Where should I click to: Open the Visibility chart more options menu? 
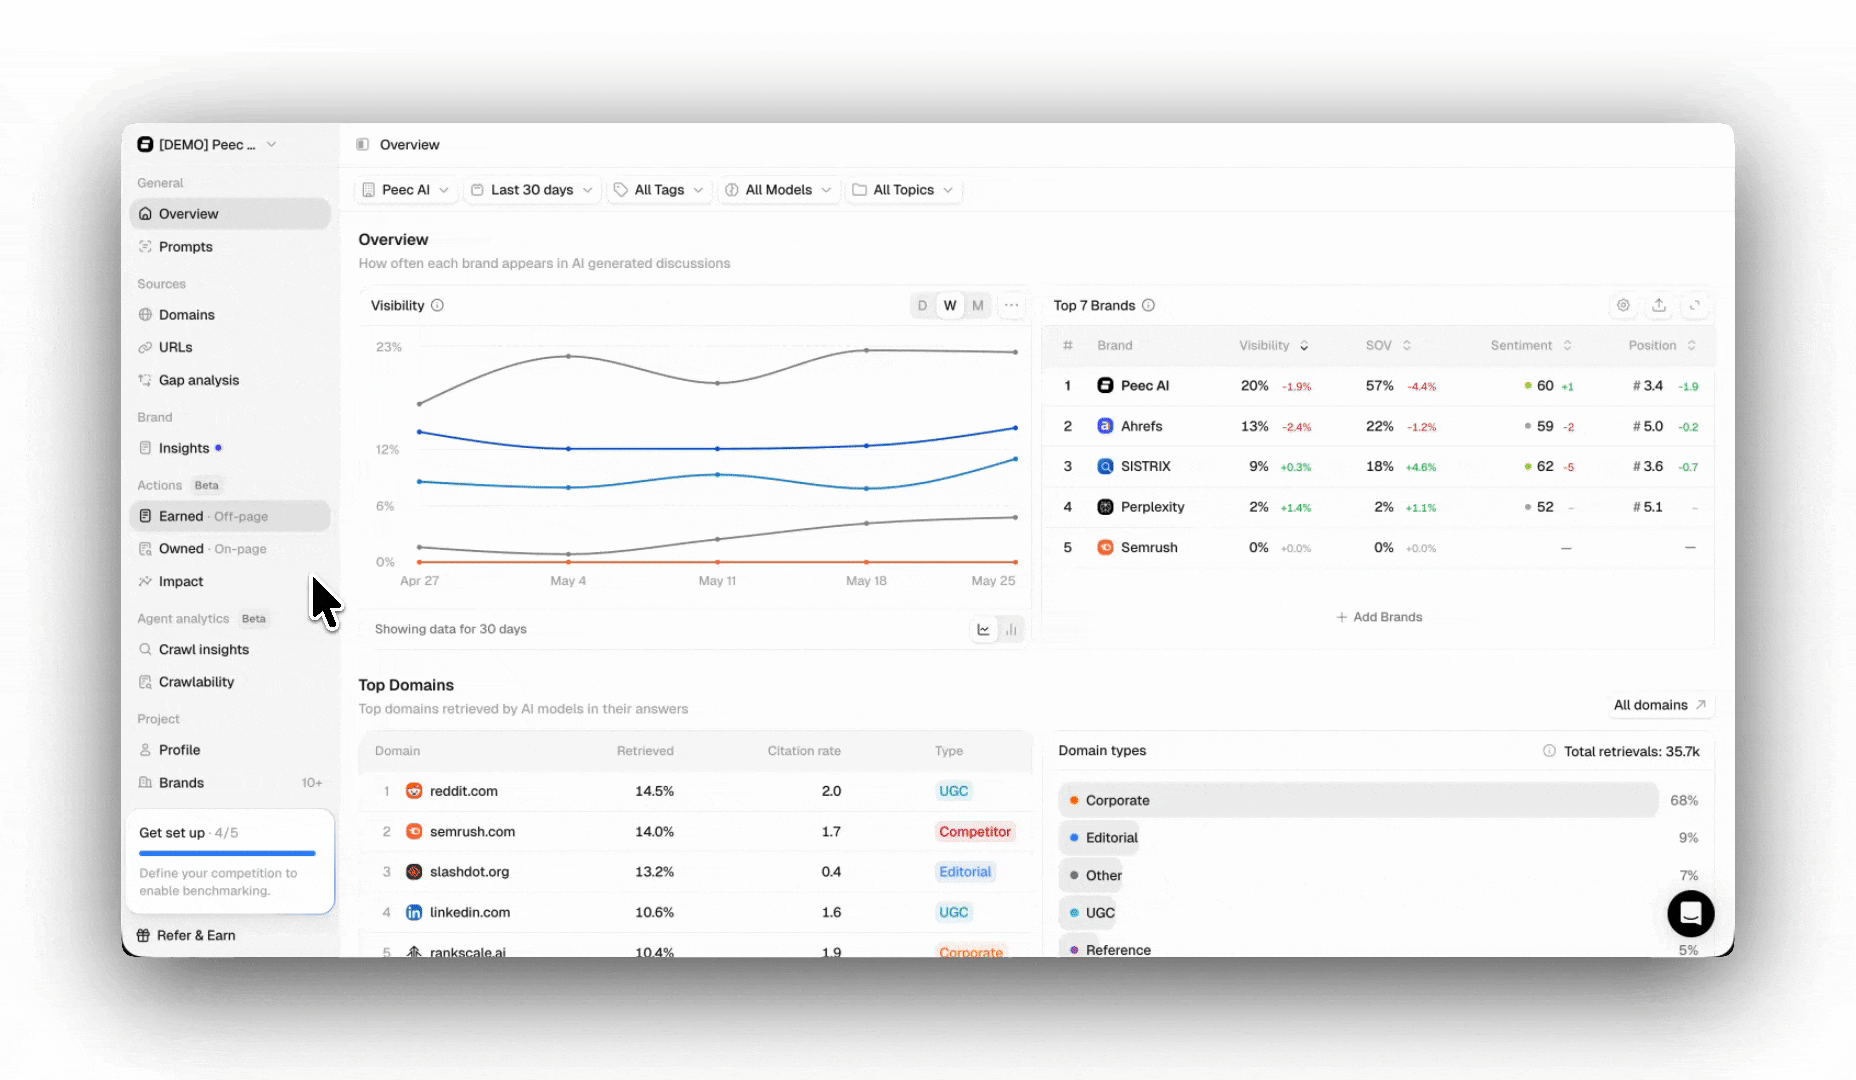tap(1012, 306)
